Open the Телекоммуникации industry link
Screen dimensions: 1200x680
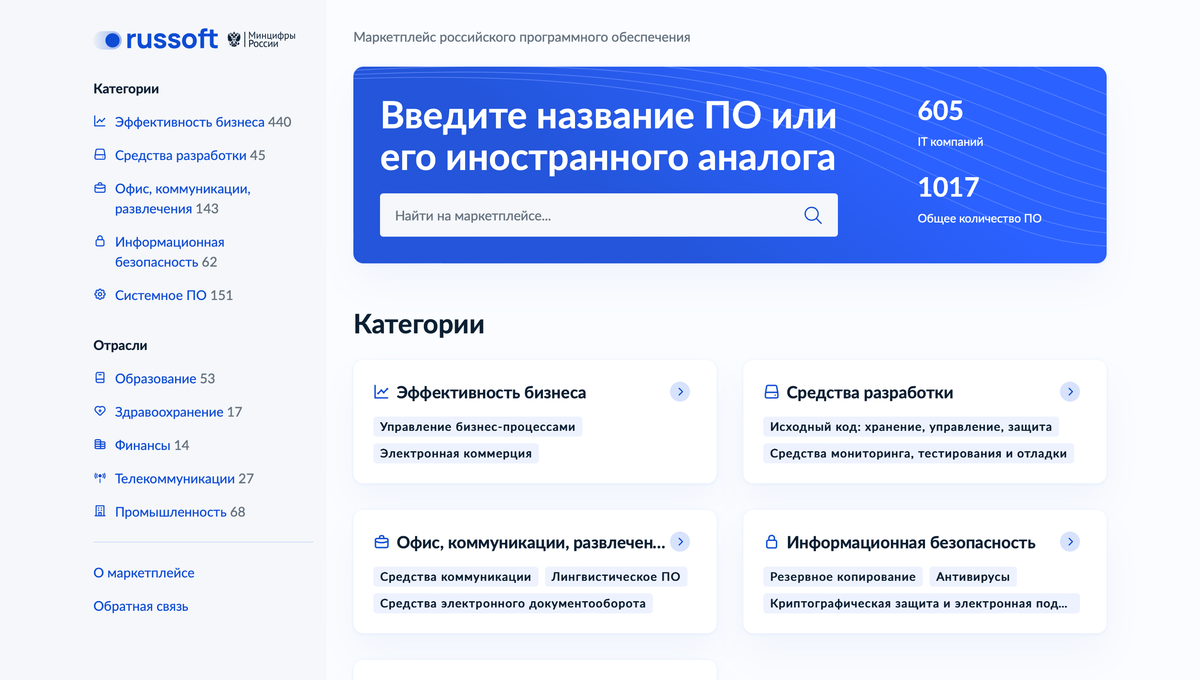pyautogui.click(x=175, y=478)
